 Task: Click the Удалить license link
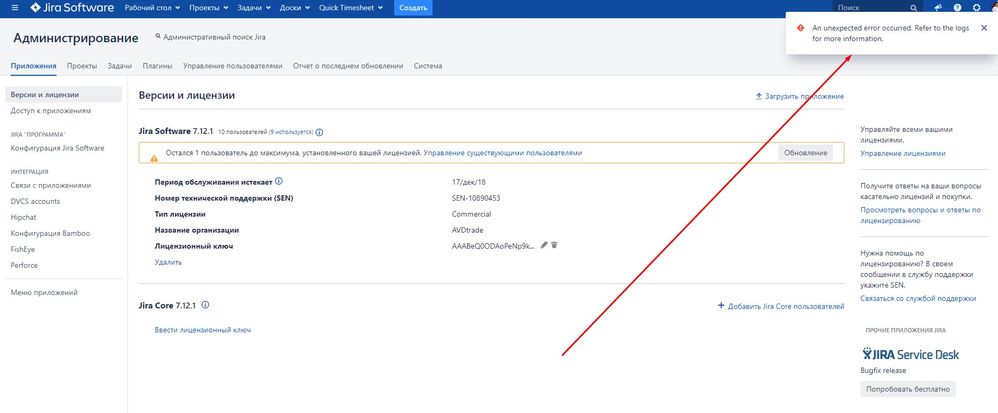(x=168, y=262)
